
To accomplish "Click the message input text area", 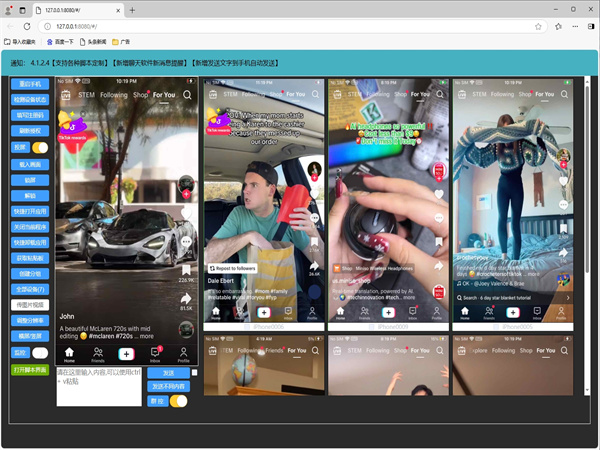I will click(98, 386).
